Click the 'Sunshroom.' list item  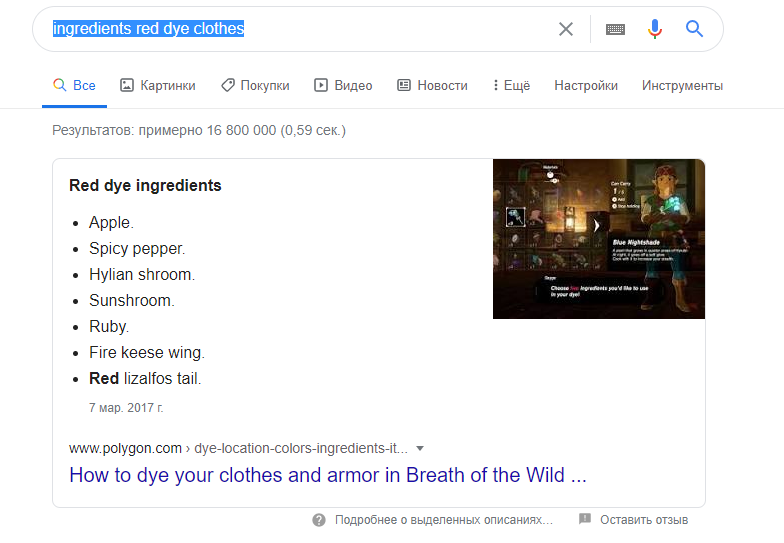pos(132,300)
